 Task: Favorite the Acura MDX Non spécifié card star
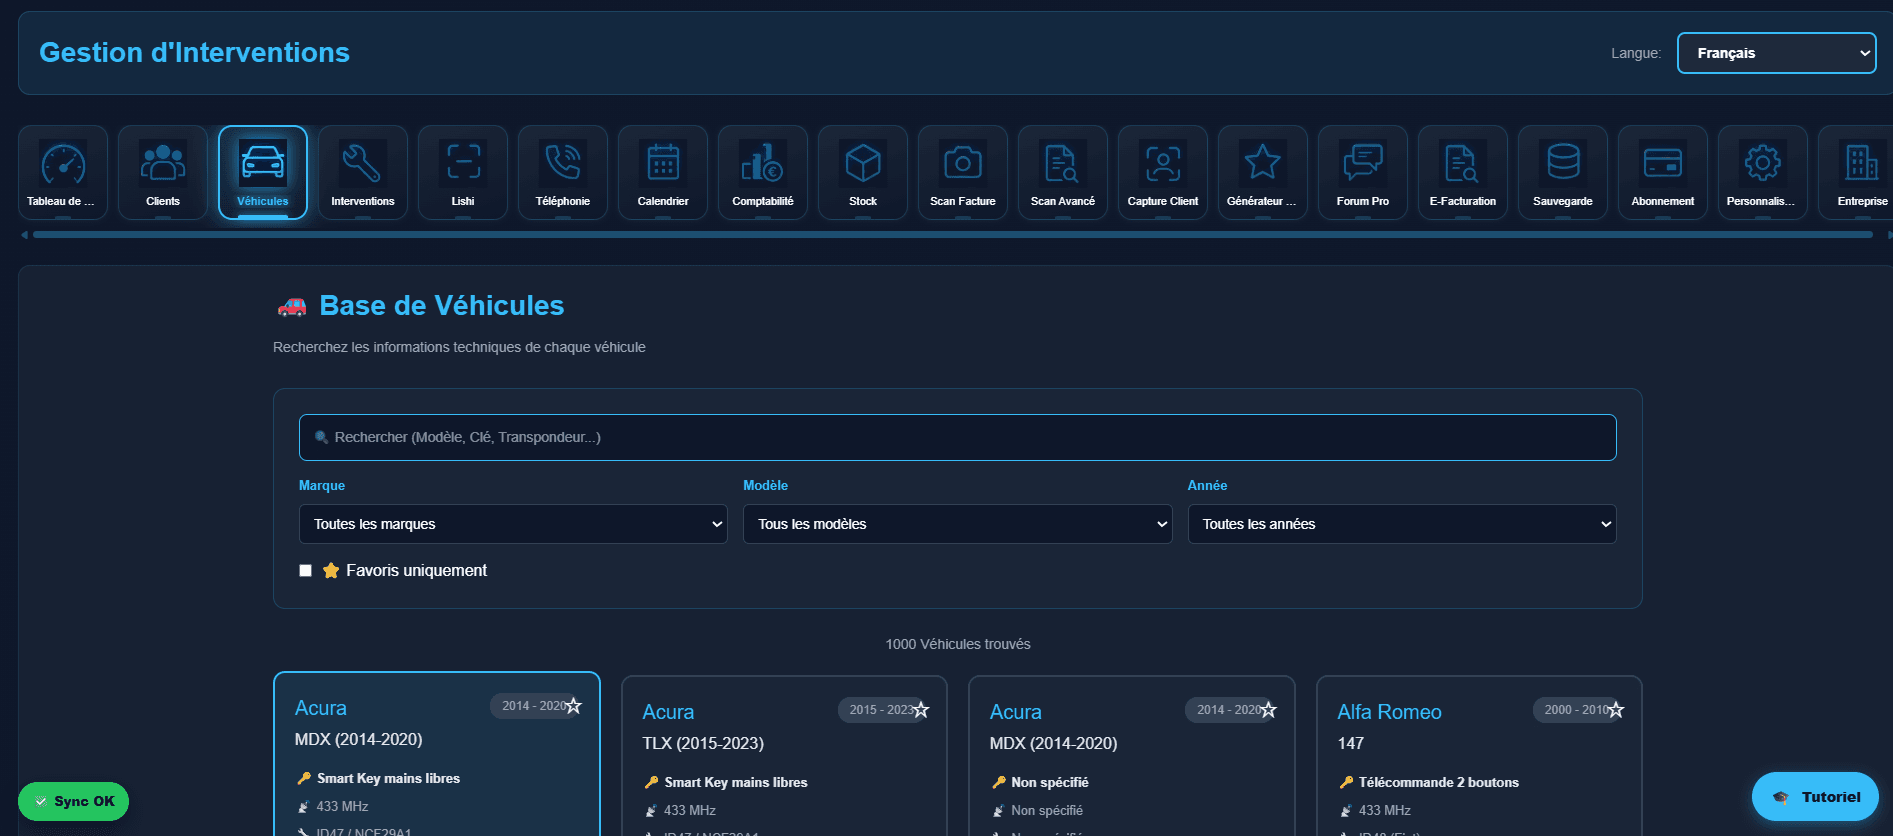tap(1268, 710)
